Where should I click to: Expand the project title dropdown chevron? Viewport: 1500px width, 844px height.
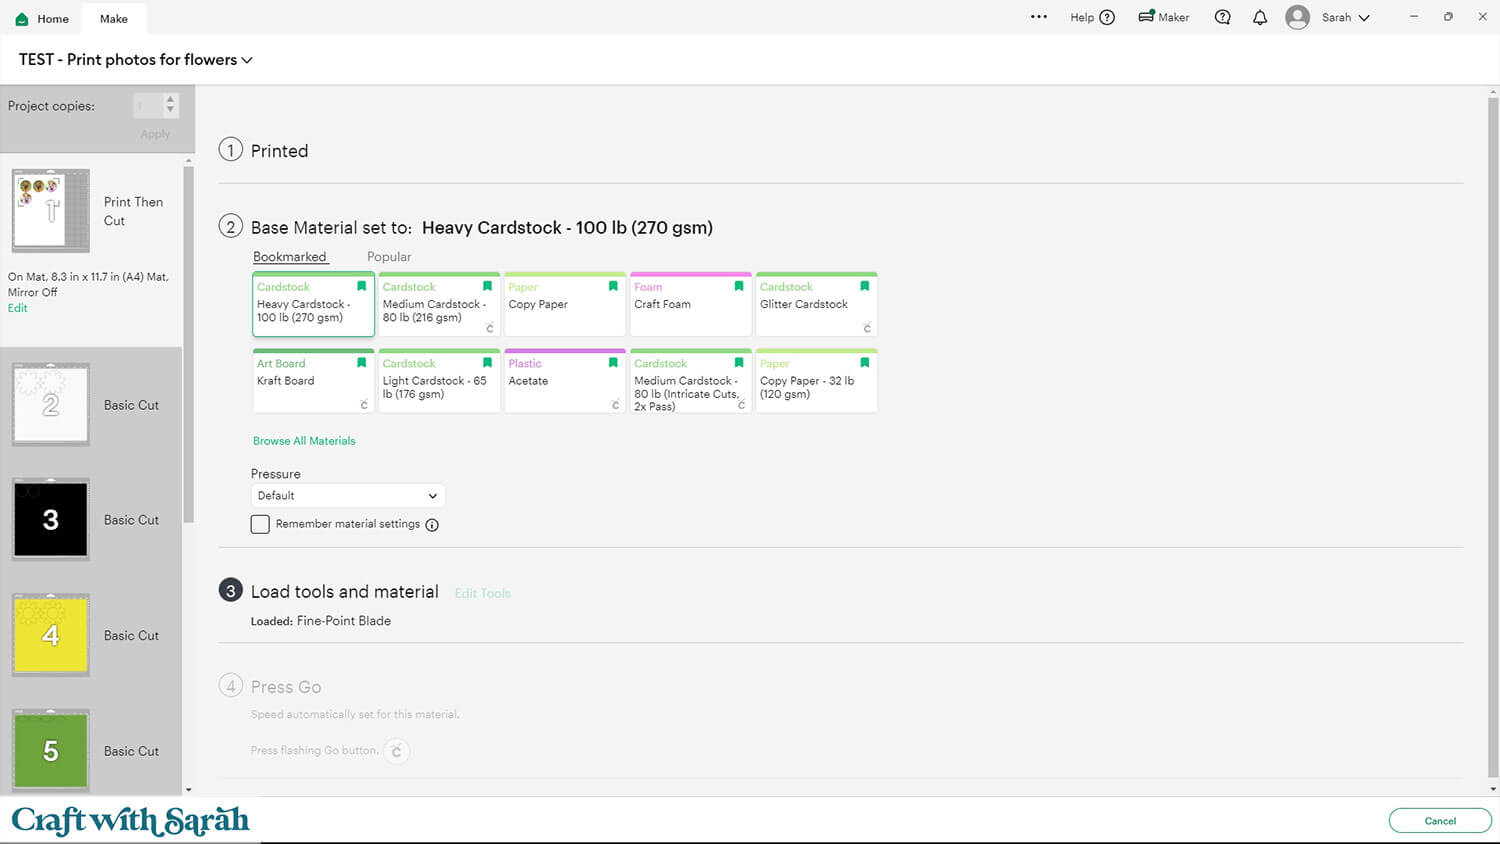(247, 60)
